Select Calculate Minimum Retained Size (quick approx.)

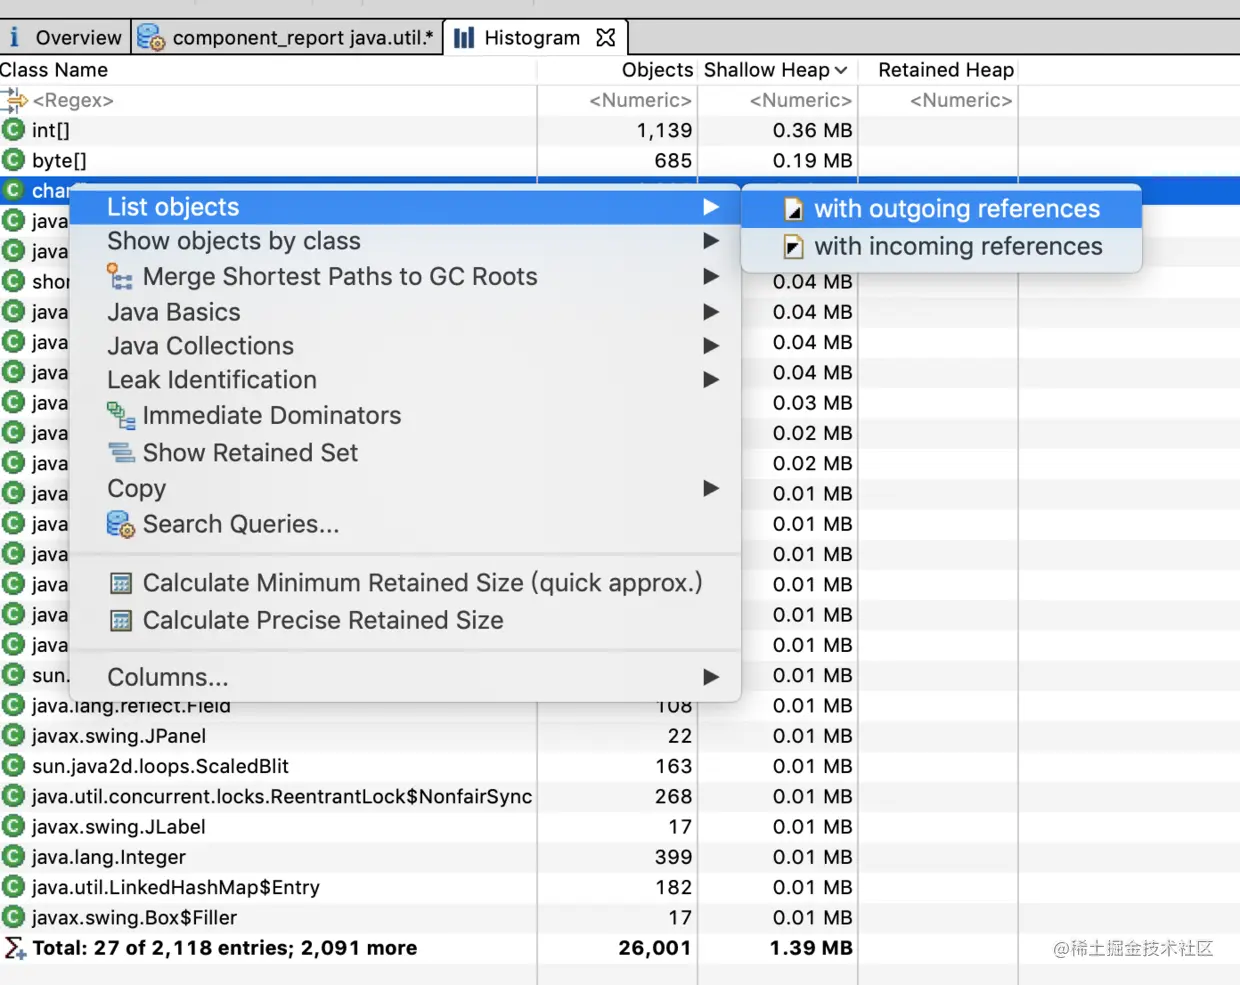coord(405,583)
